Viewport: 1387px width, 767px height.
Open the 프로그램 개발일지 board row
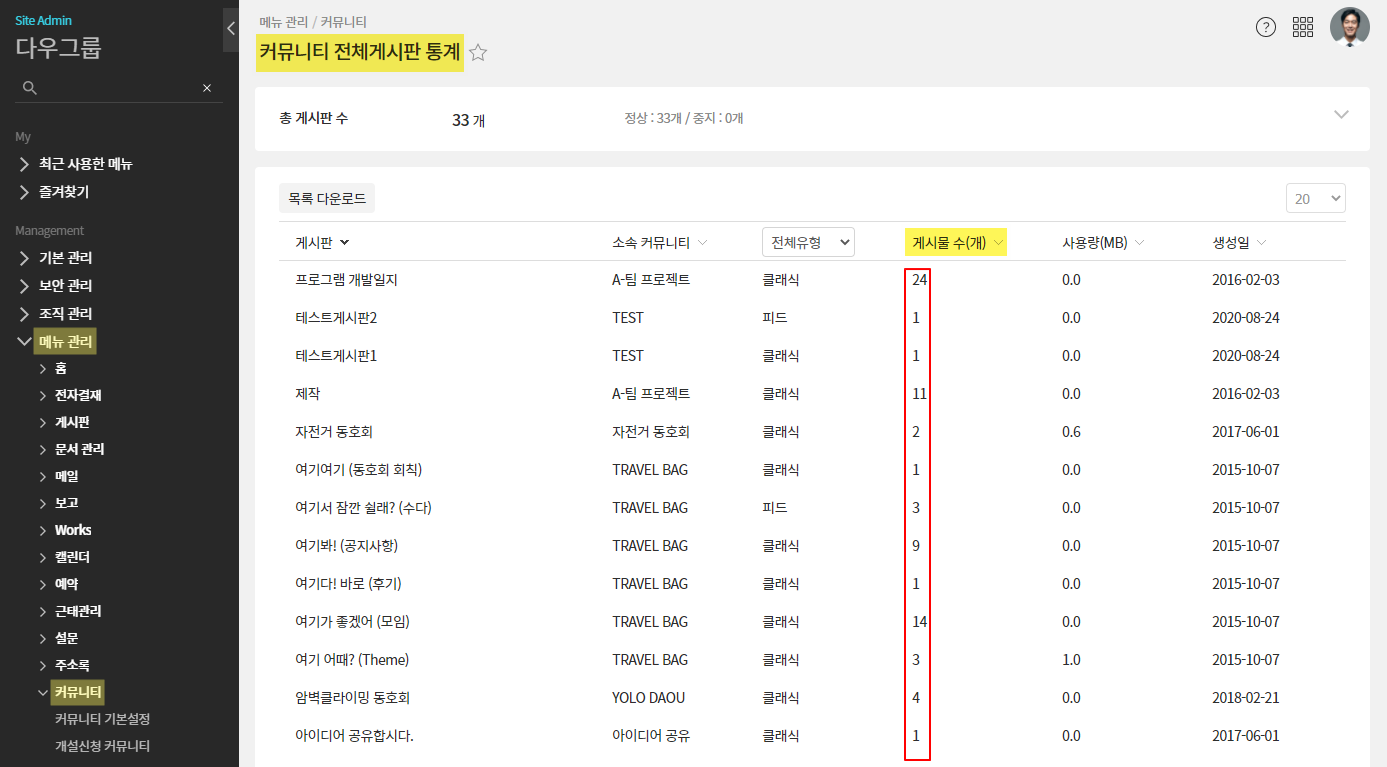tap(347, 280)
